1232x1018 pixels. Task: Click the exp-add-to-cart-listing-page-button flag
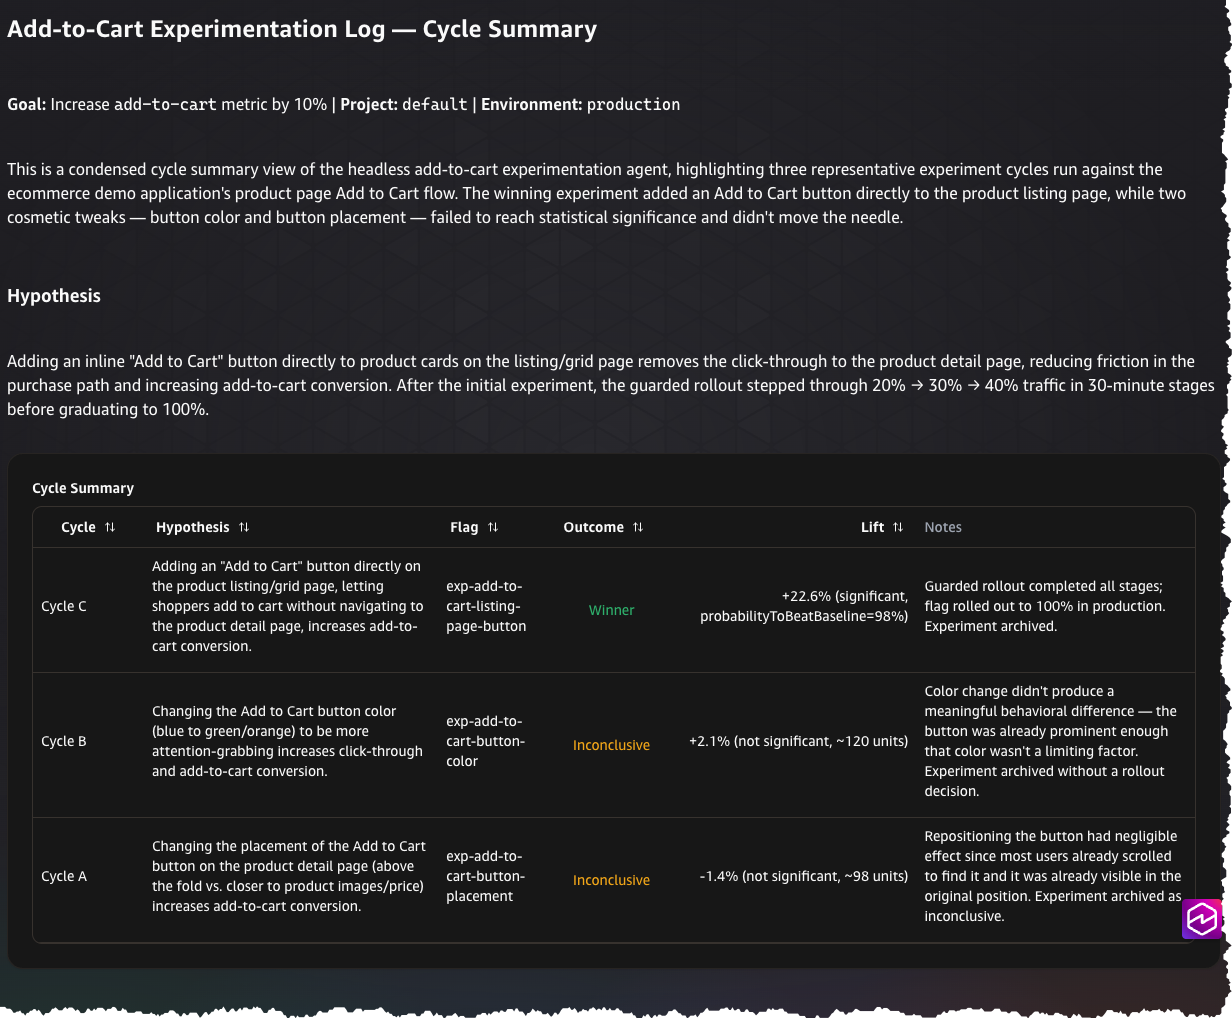[x=486, y=606]
